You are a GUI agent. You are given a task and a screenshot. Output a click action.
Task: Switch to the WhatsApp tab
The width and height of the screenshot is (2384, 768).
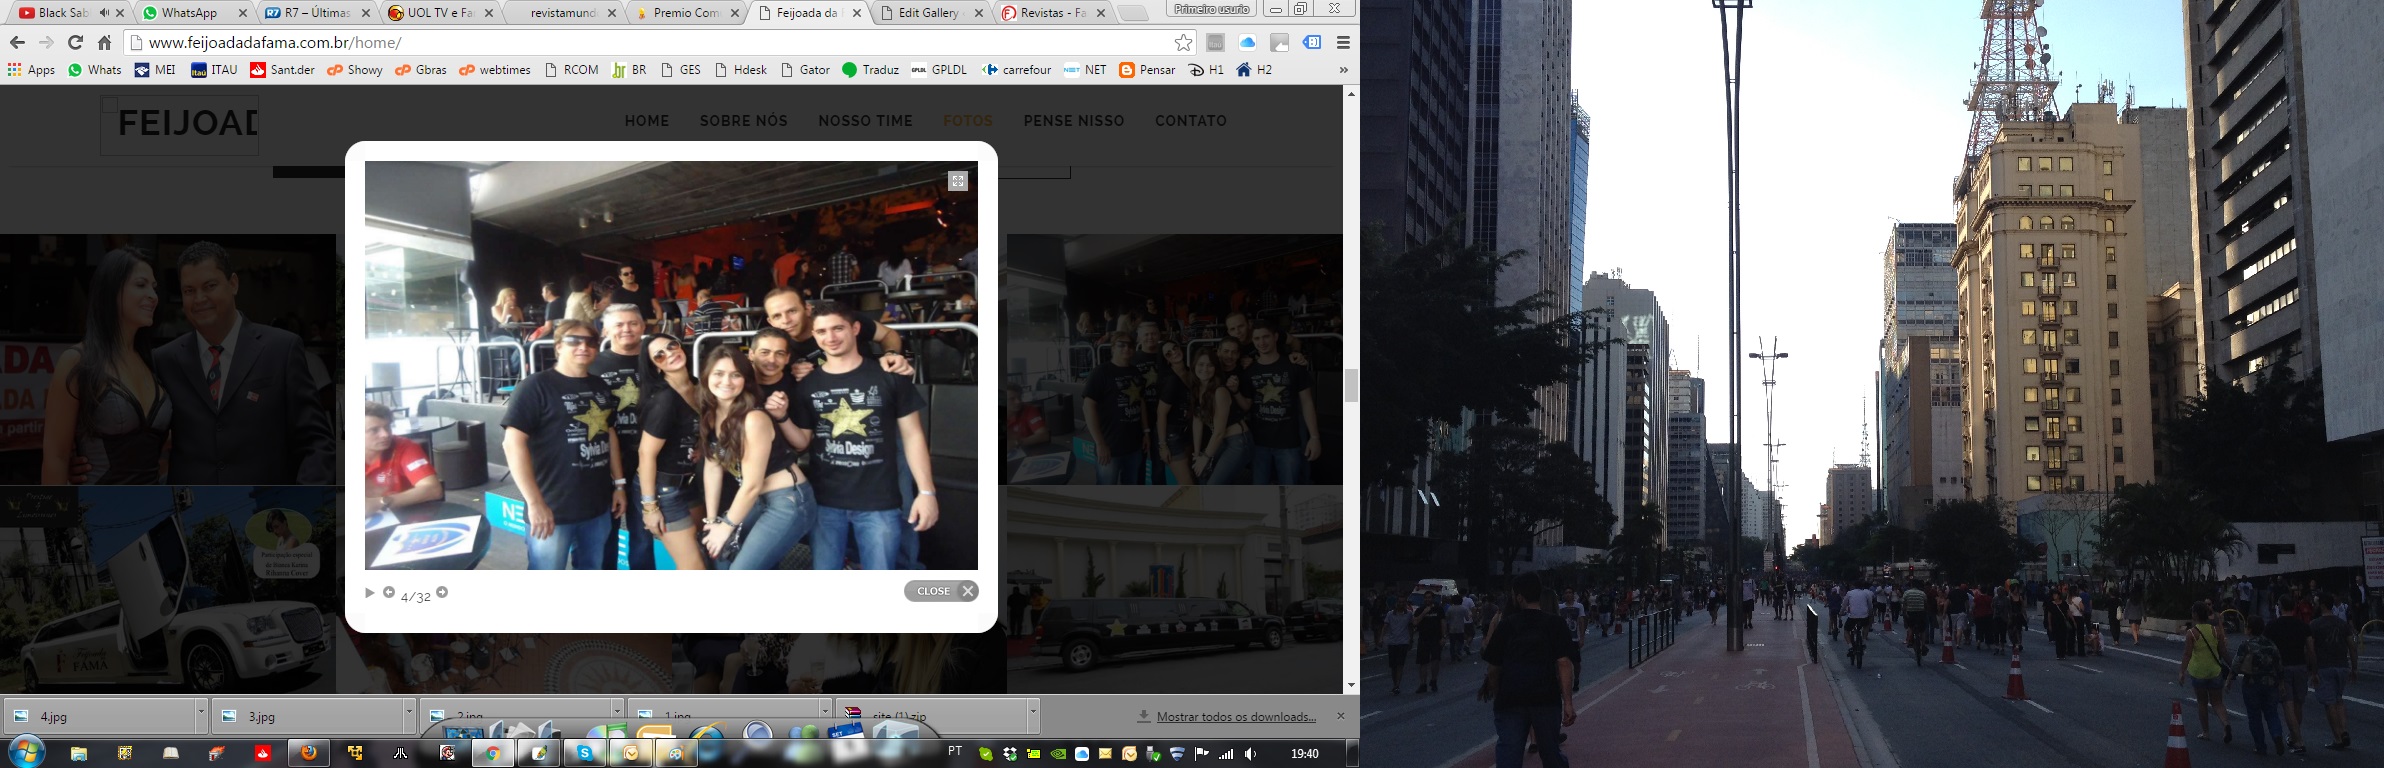coord(192,13)
